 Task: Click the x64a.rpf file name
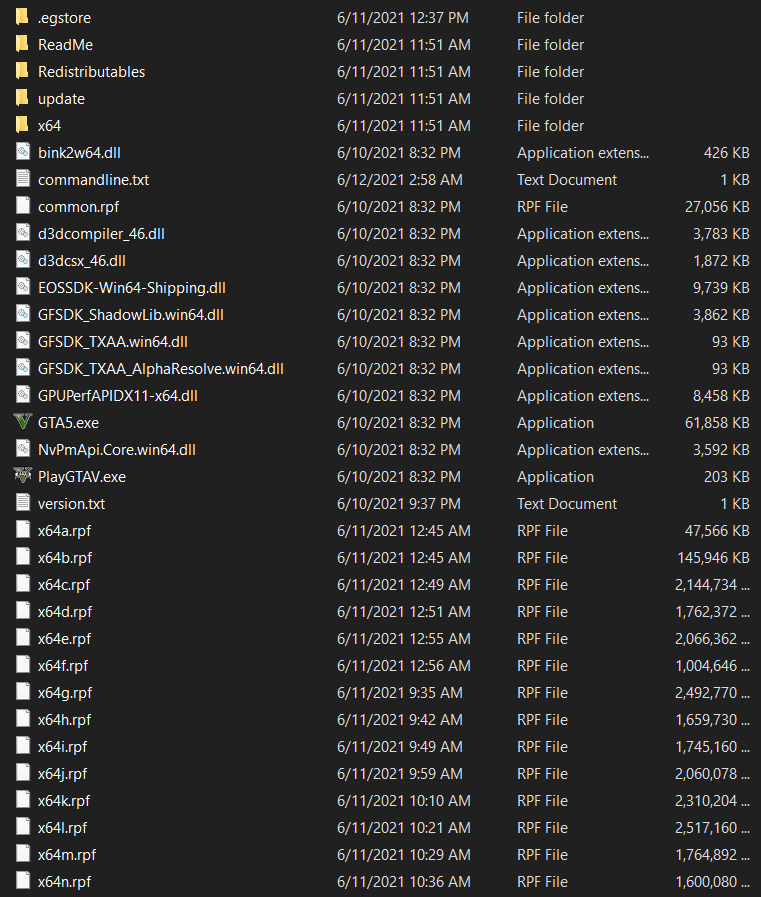coord(64,531)
